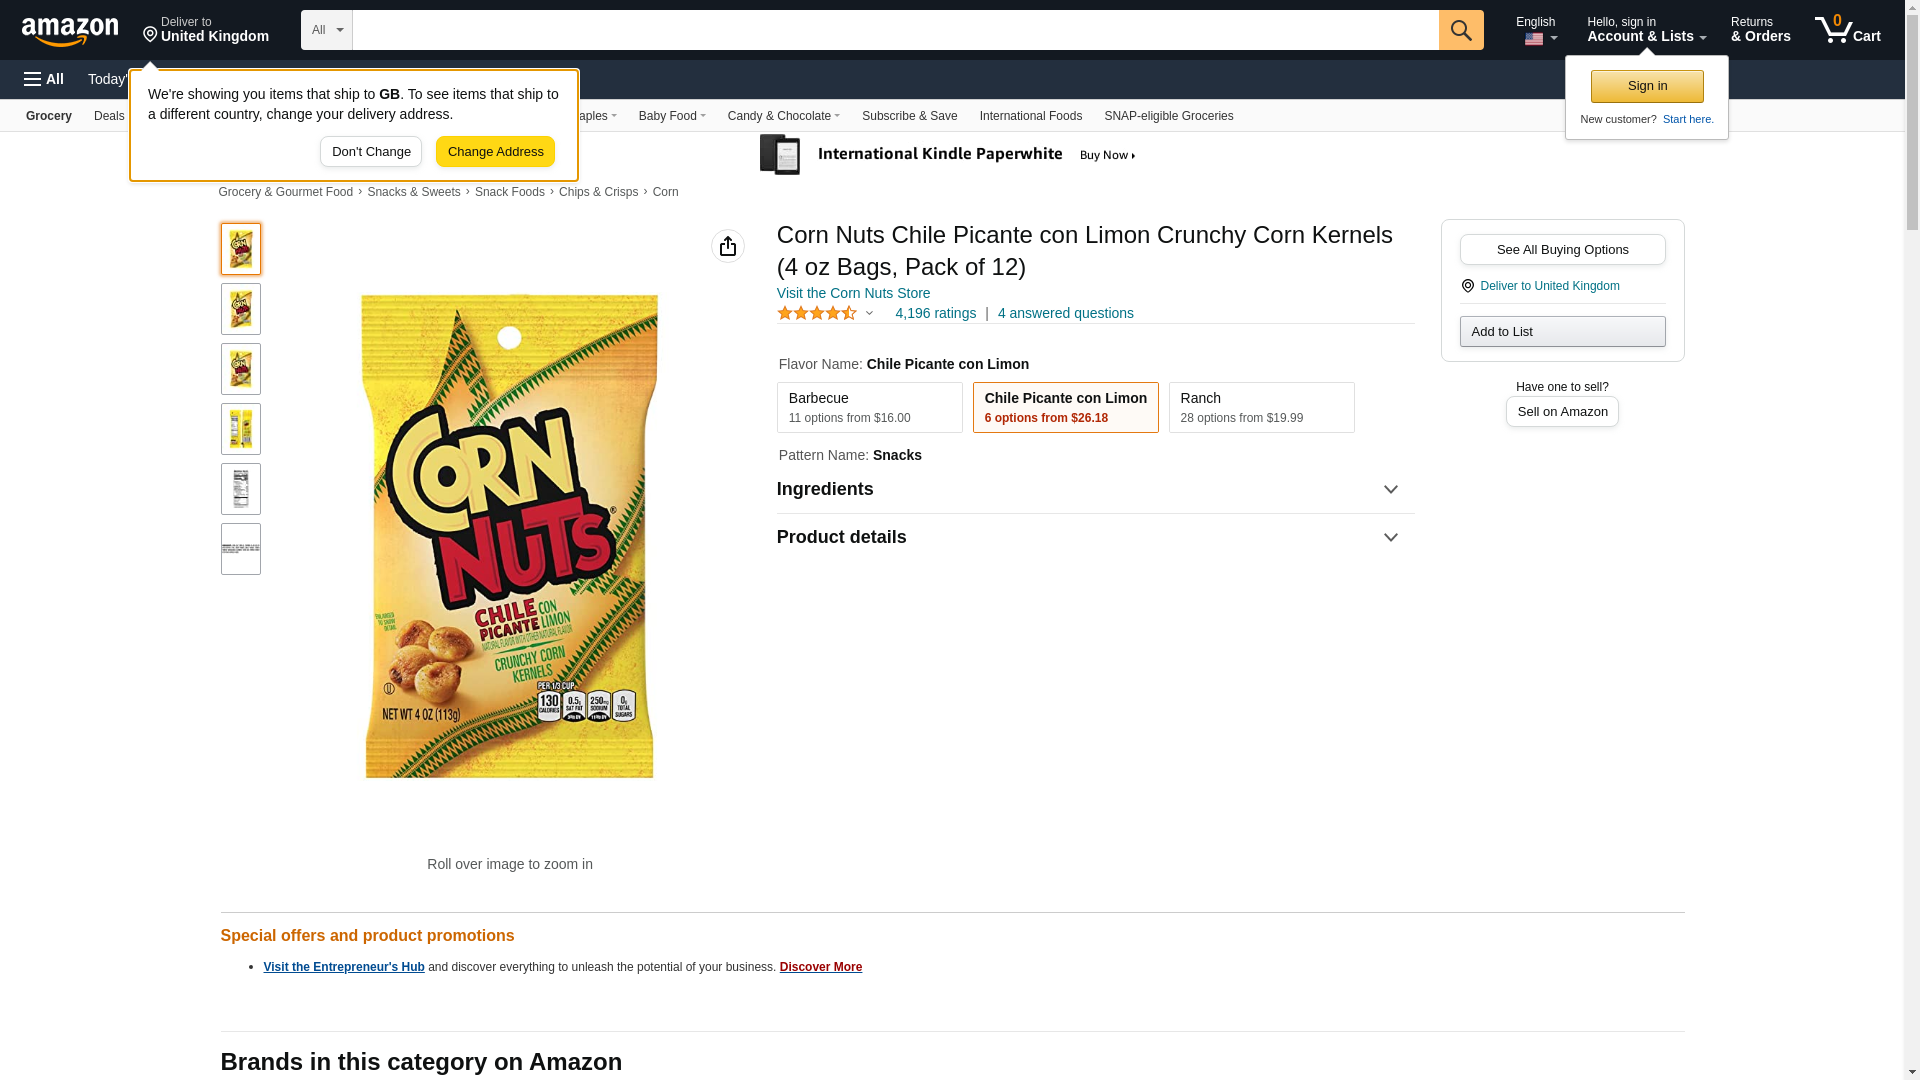Expand the Ingredients section
The image size is (1920, 1080).
point(1095,490)
